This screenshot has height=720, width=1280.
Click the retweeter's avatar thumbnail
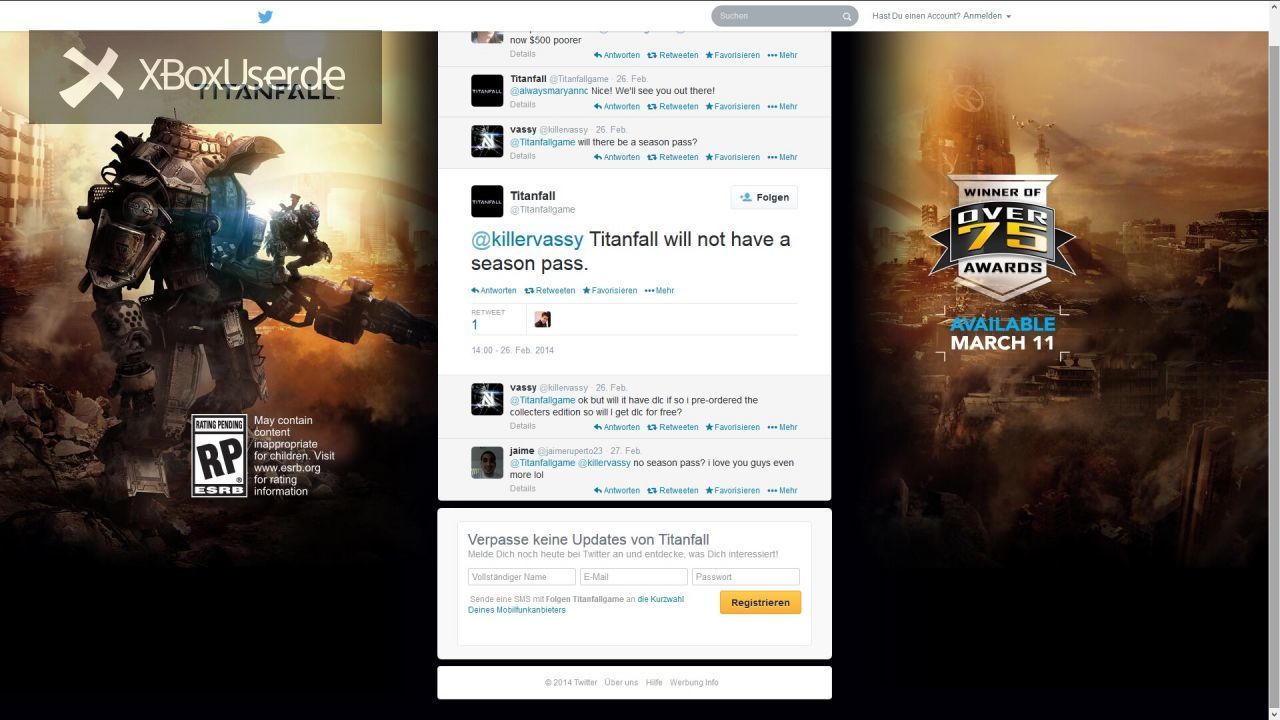(x=543, y=319)
